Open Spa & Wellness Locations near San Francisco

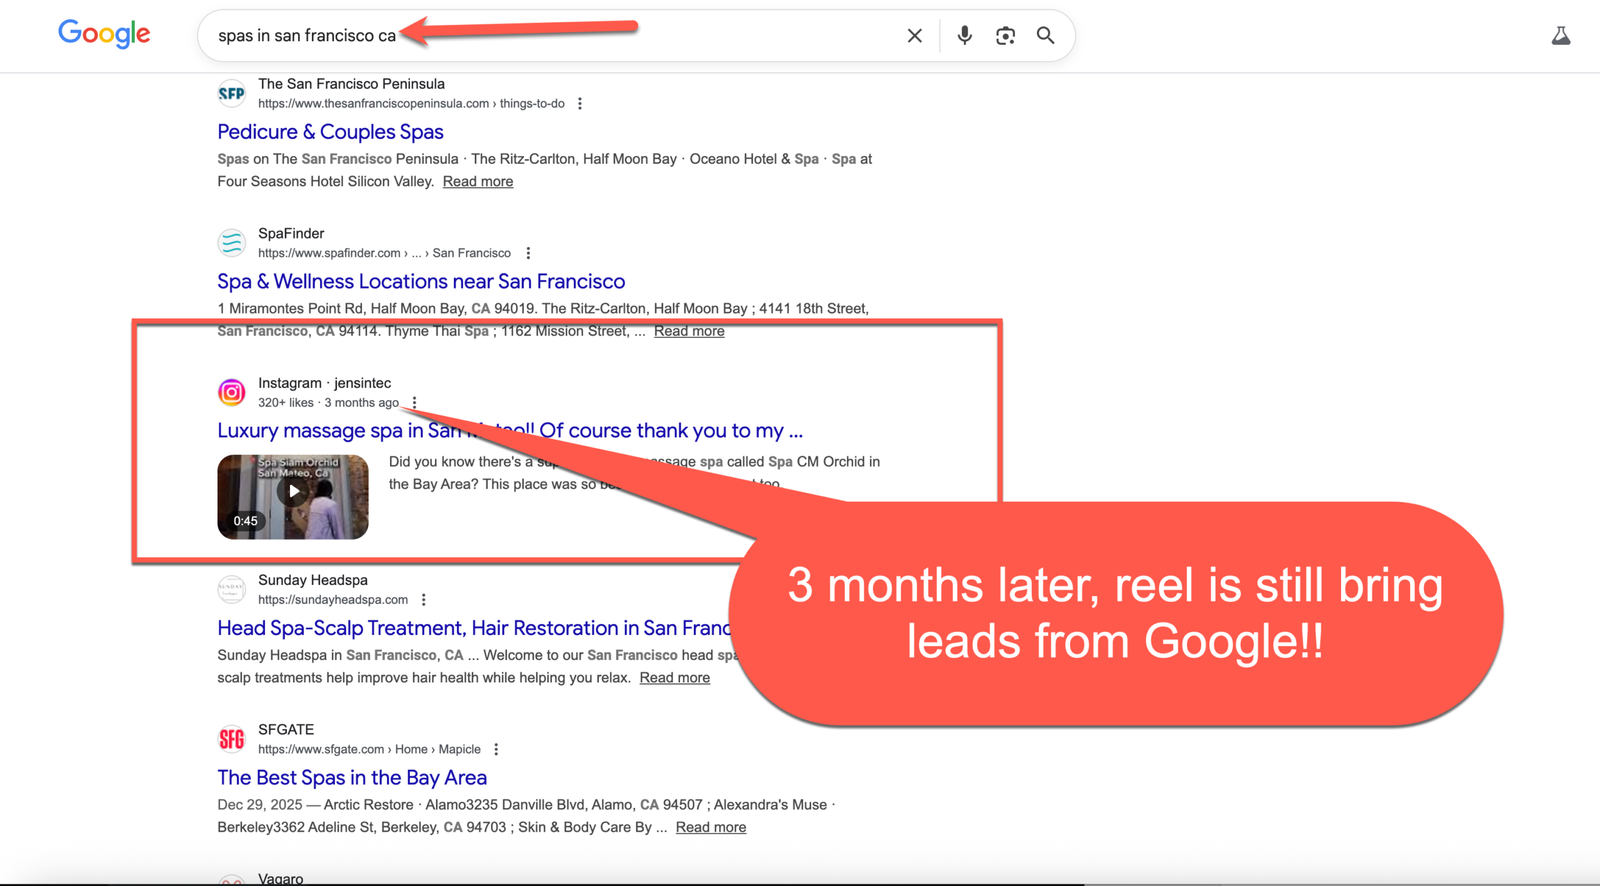click(x=421, y=282)
